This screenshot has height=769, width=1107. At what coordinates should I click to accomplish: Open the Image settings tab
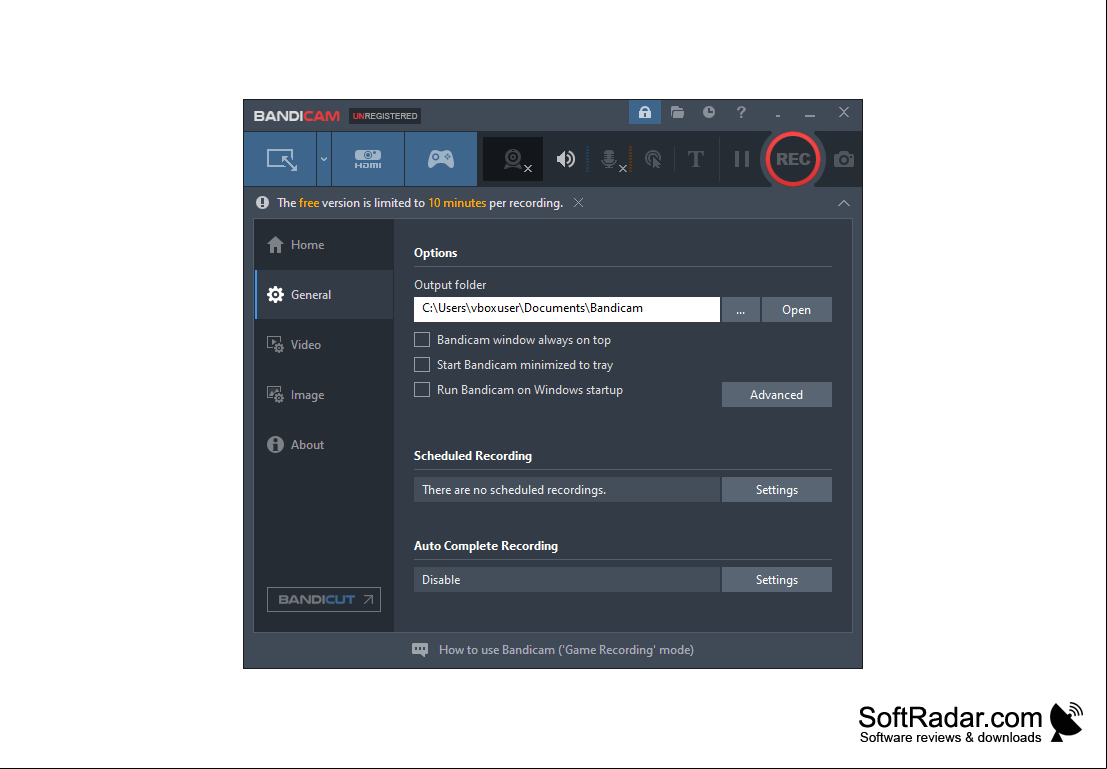324,395
